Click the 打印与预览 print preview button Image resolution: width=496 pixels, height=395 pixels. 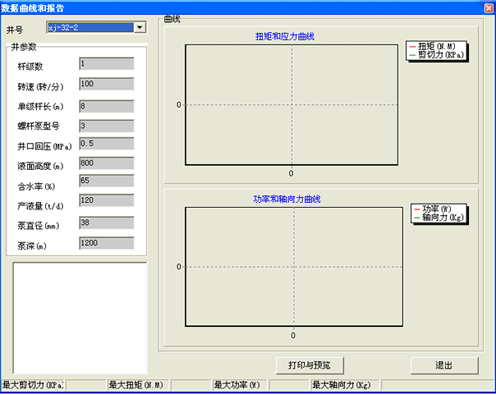(309, 365)
